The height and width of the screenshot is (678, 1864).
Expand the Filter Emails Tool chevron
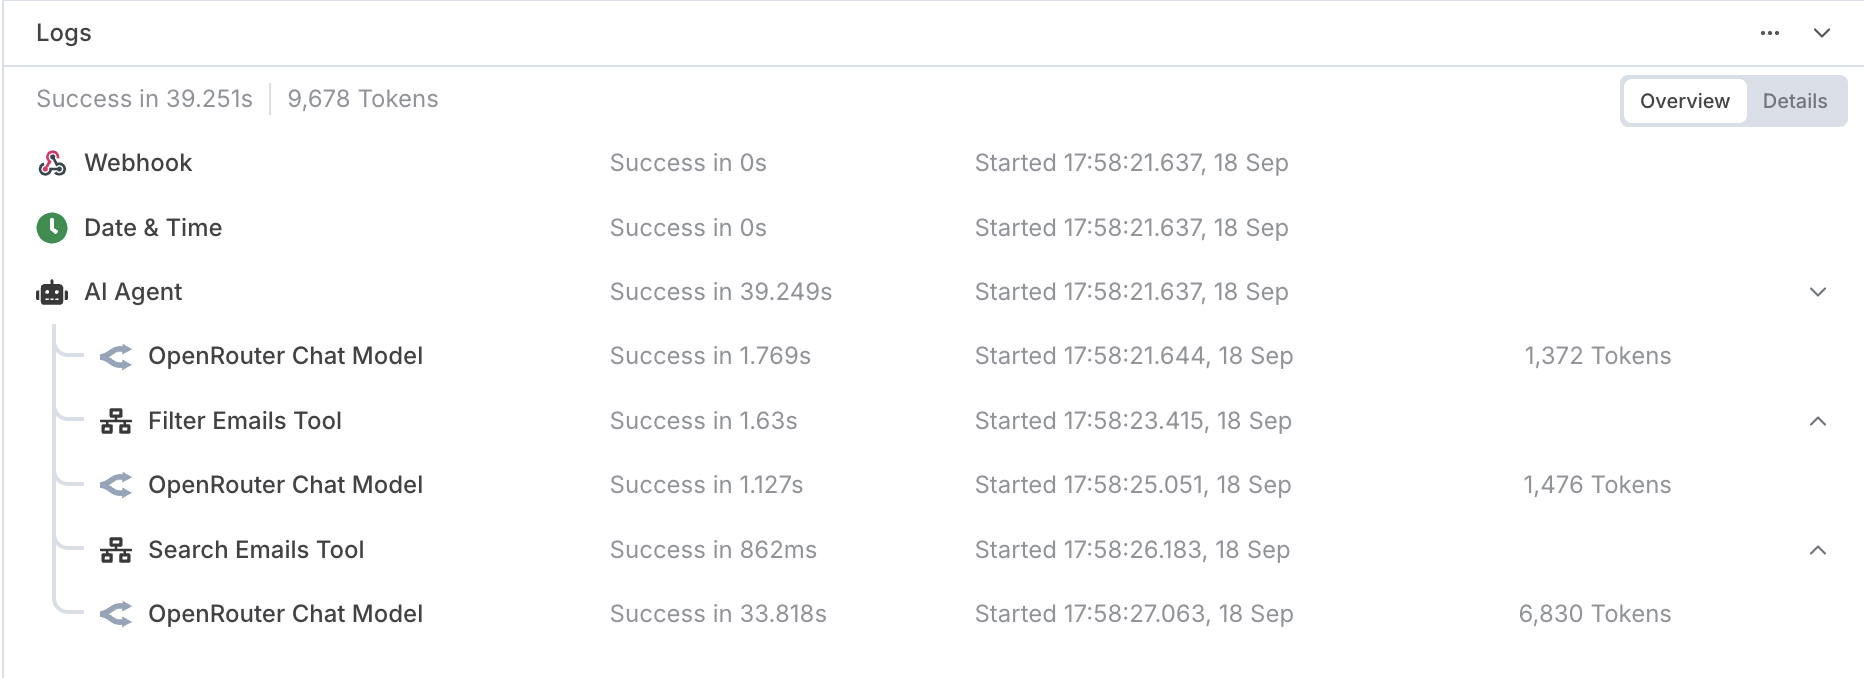click(x=1818, y=421)
